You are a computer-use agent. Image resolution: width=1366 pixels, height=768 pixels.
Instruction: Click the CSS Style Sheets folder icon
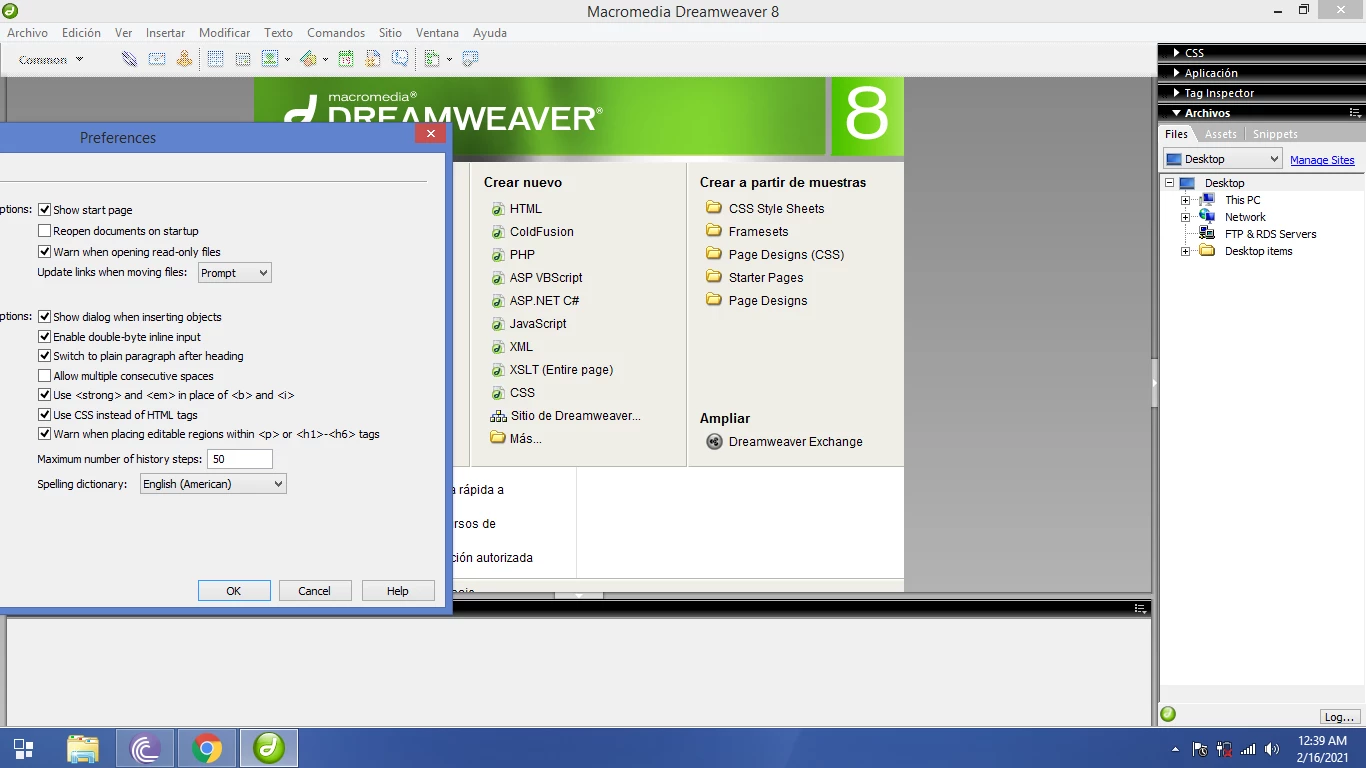pos(714,208)
